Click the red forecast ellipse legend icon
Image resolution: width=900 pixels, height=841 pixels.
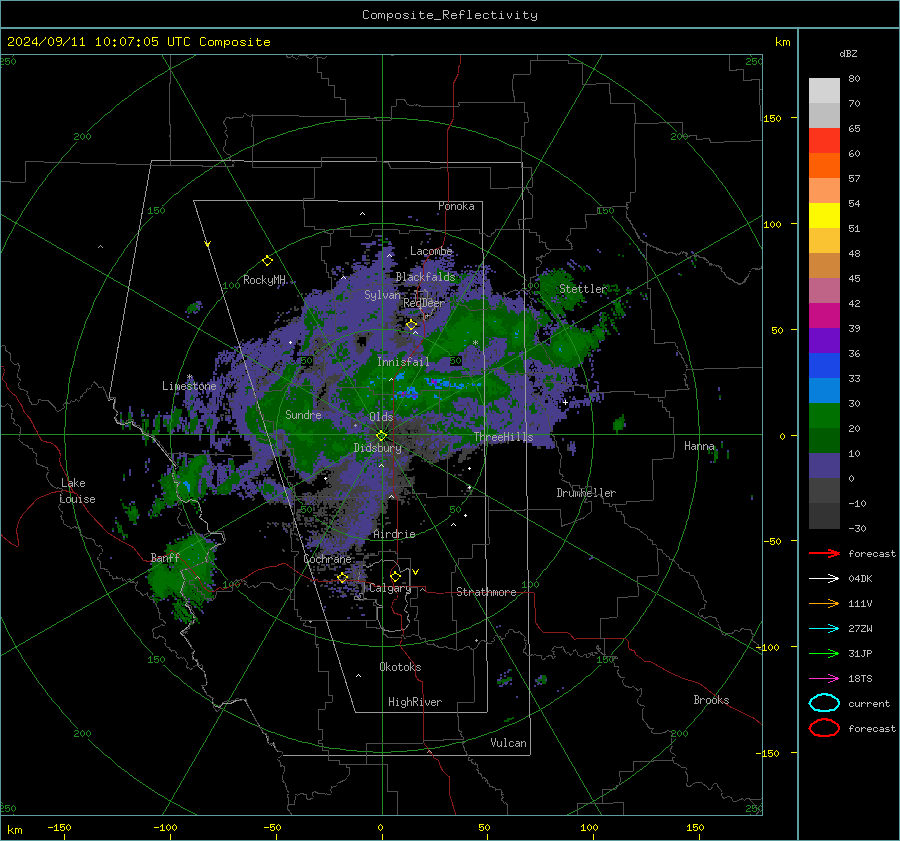click(x=824, y=728)
